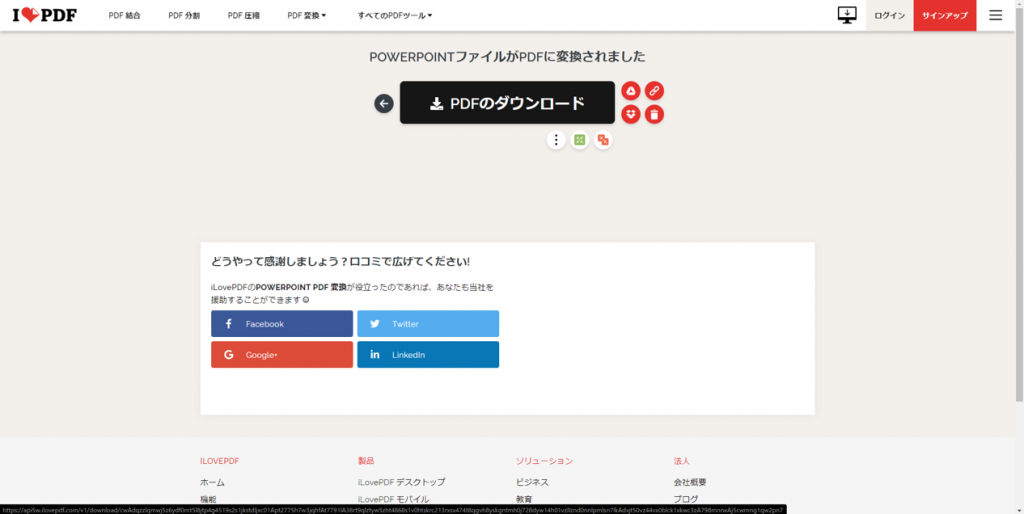Expand the すべてのPDFツール dropdown
The height and width of the screenshot is (514, 1024).
click(394, 16)
